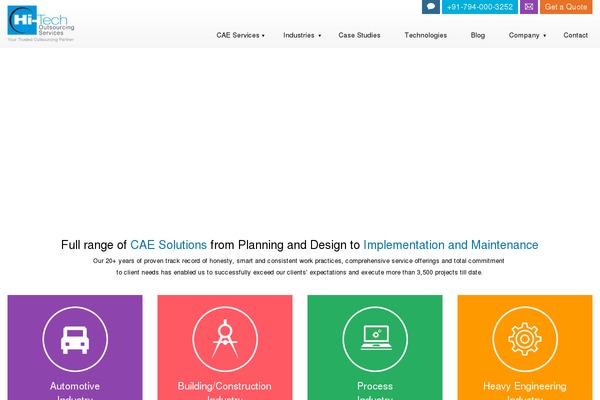This screenshot has width=600, height=400.
Task: Click the laptop process industry icon
Action: [375, 339]
